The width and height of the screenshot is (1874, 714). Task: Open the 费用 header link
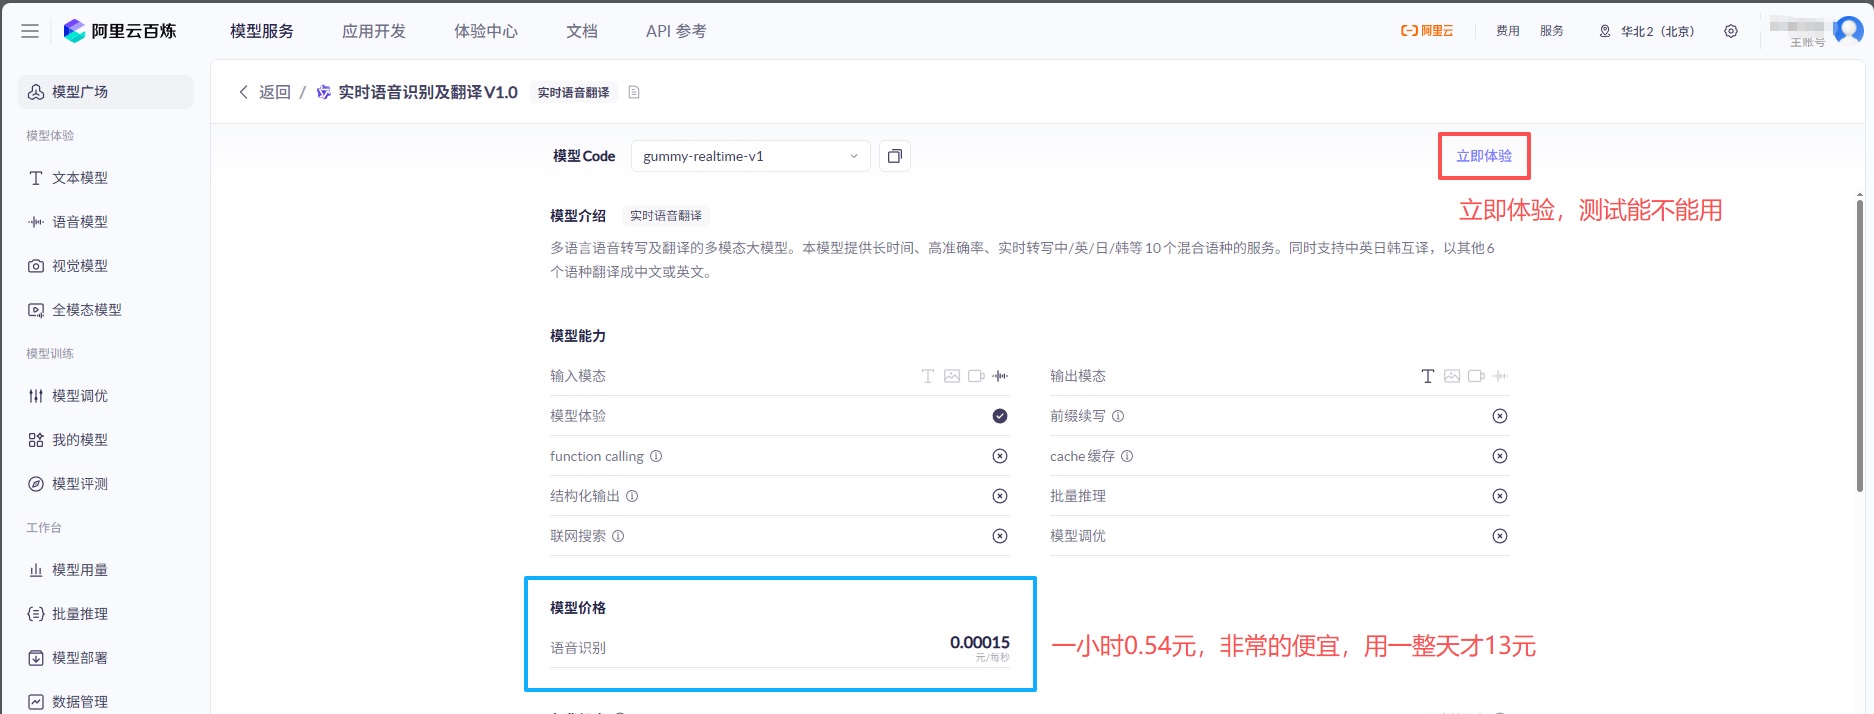1508,31
